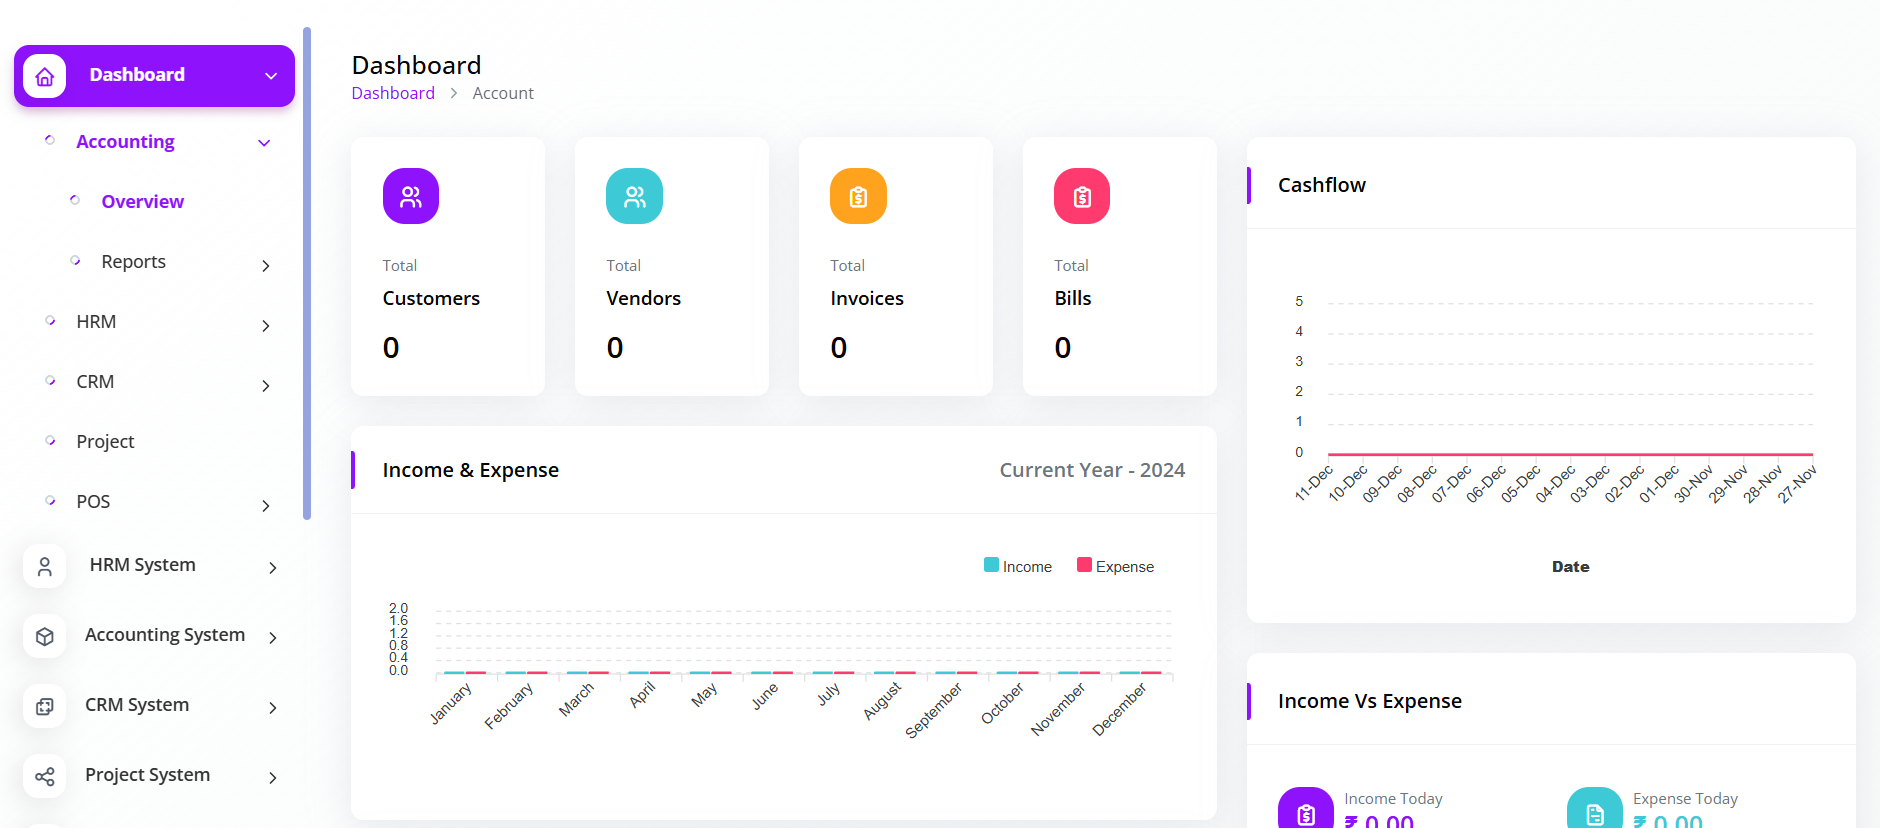
Task: Expand the Reports submenu arrow
Action: [266, 266]
